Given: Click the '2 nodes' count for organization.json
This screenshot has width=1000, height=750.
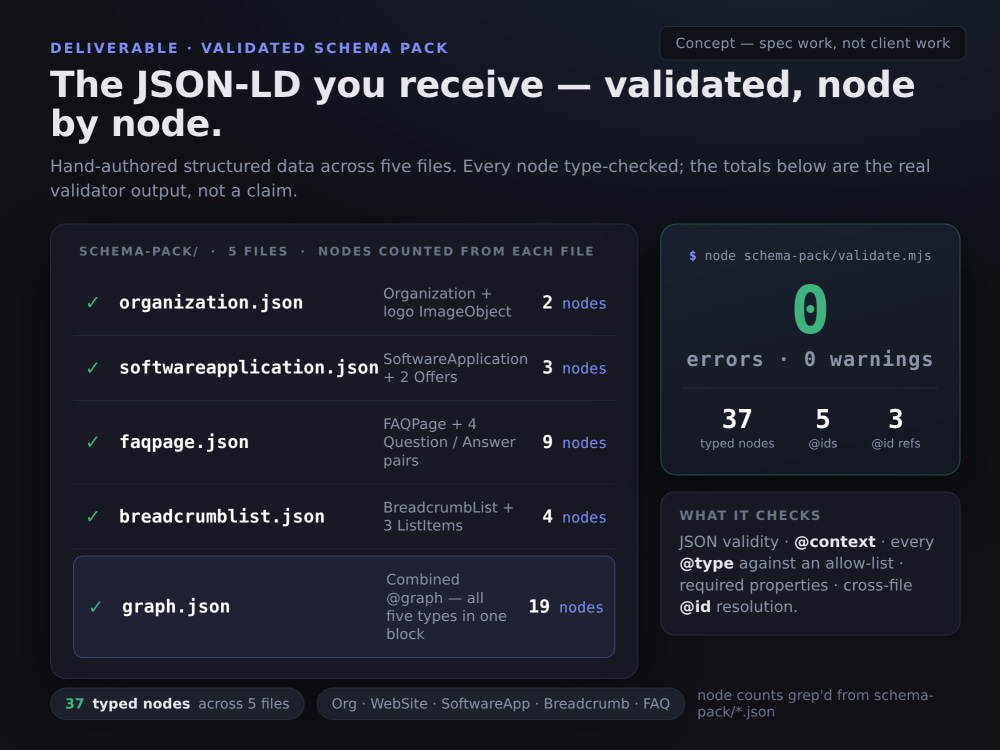Looking at the screenshot, I should point(574,303).
